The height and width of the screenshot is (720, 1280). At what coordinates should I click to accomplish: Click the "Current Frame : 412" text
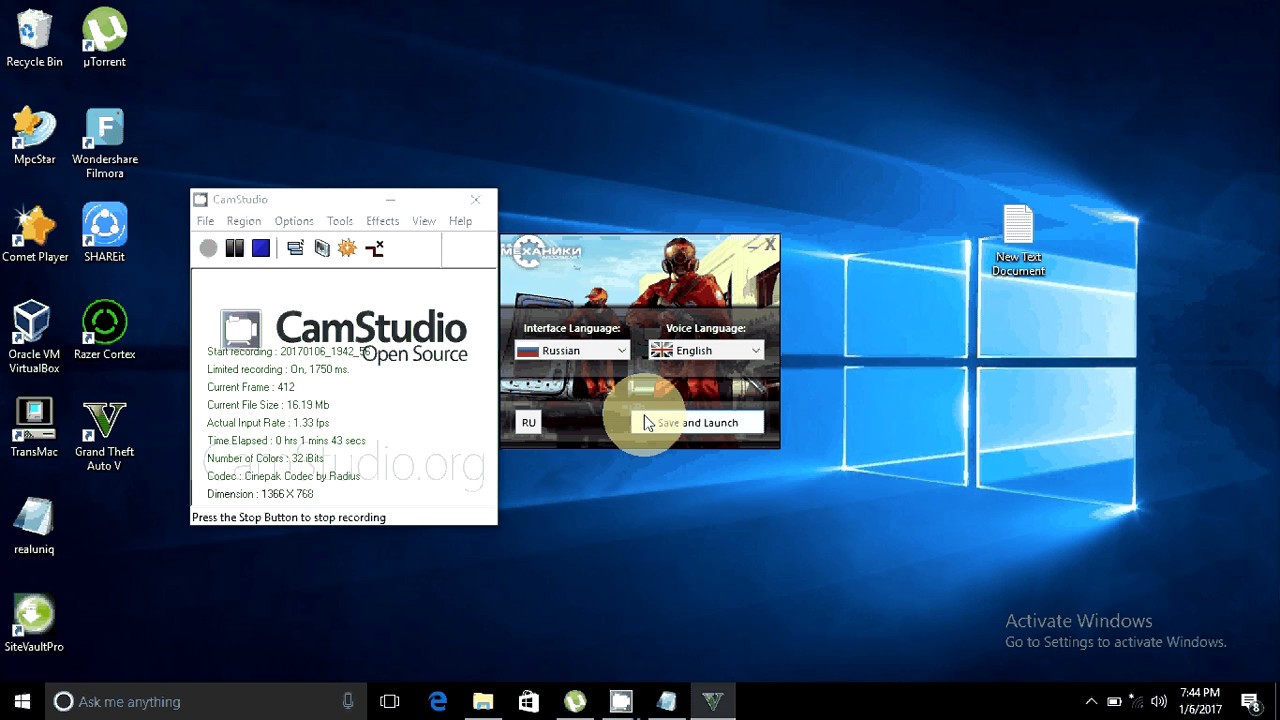pyautogui.click(x=251, y=387)
